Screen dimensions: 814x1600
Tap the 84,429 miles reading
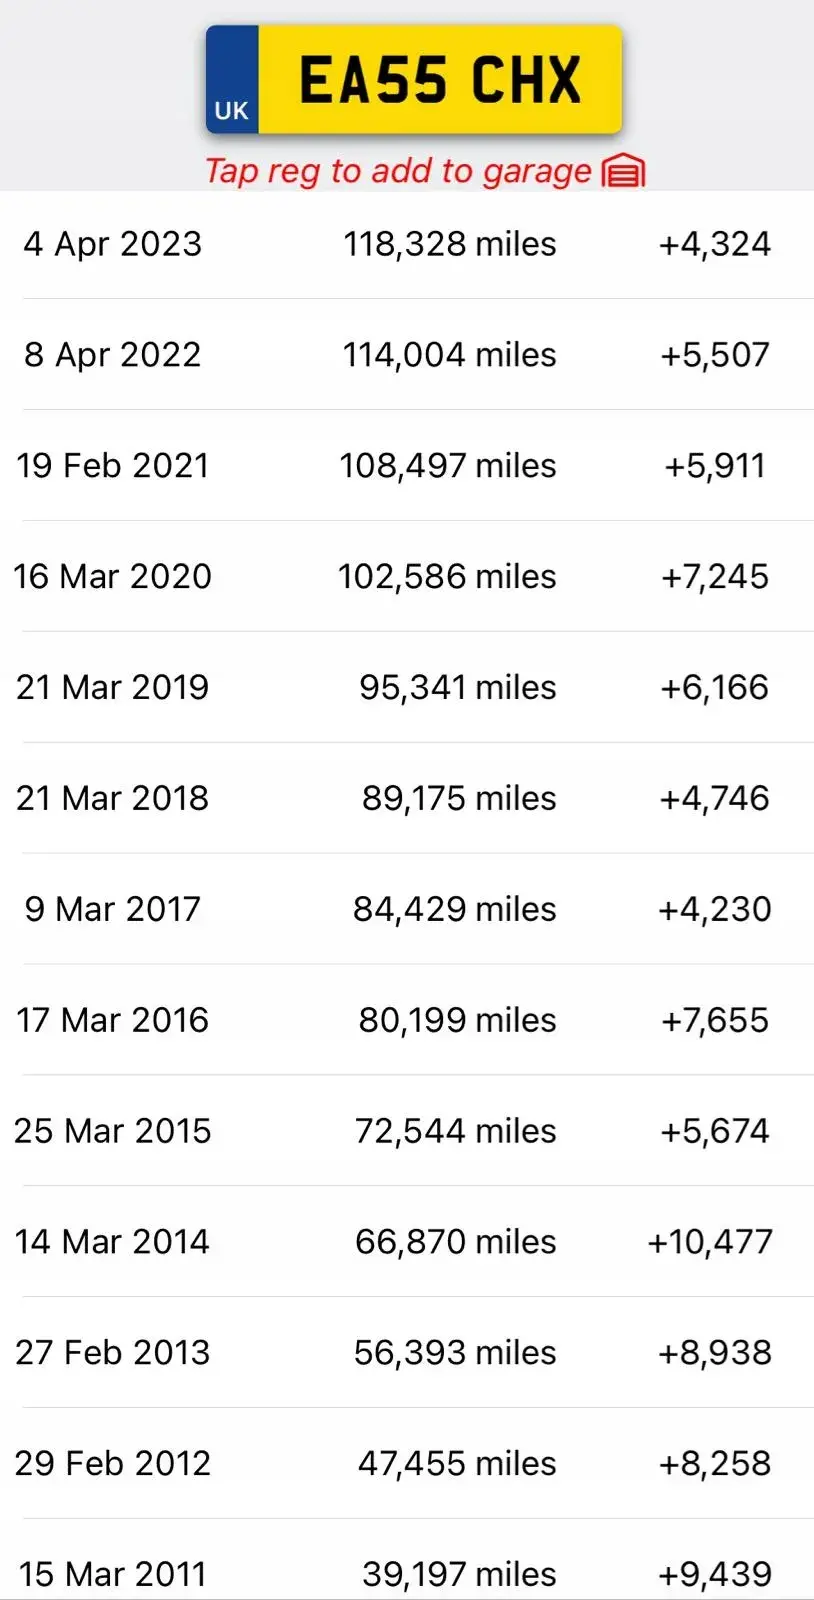click(x=454, y=910)
